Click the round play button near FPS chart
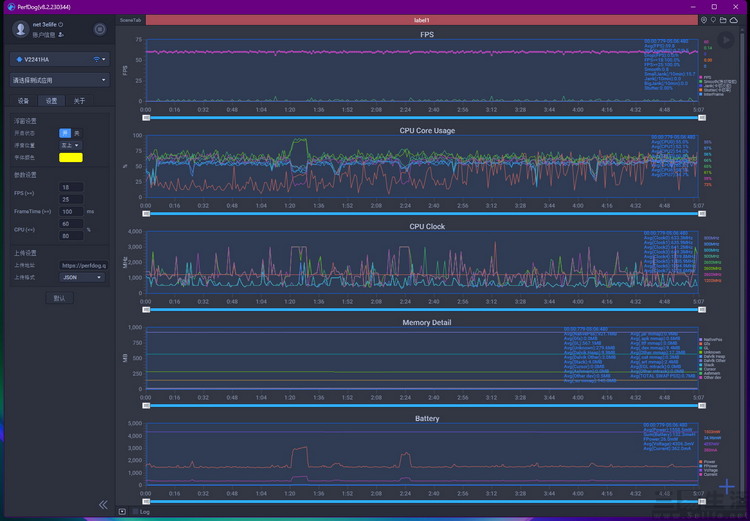This screenshot has width=750, height=521. point(726,40)
